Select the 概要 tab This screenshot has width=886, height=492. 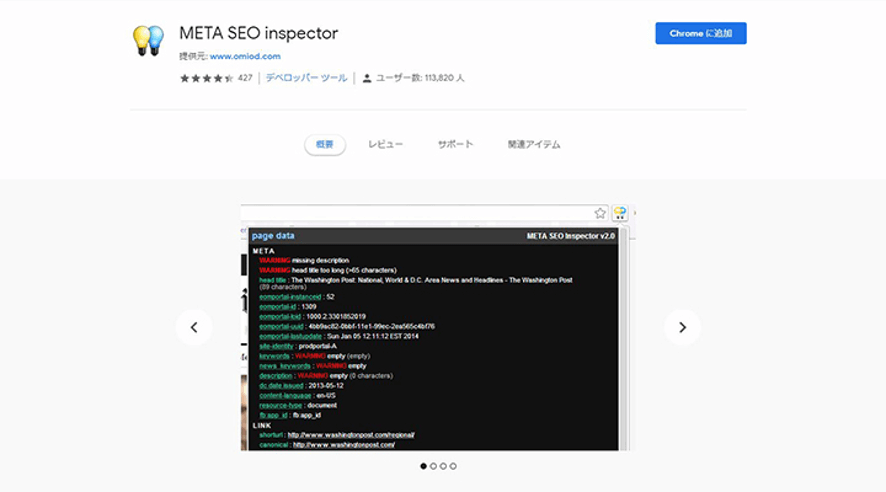tap(325, 145)
